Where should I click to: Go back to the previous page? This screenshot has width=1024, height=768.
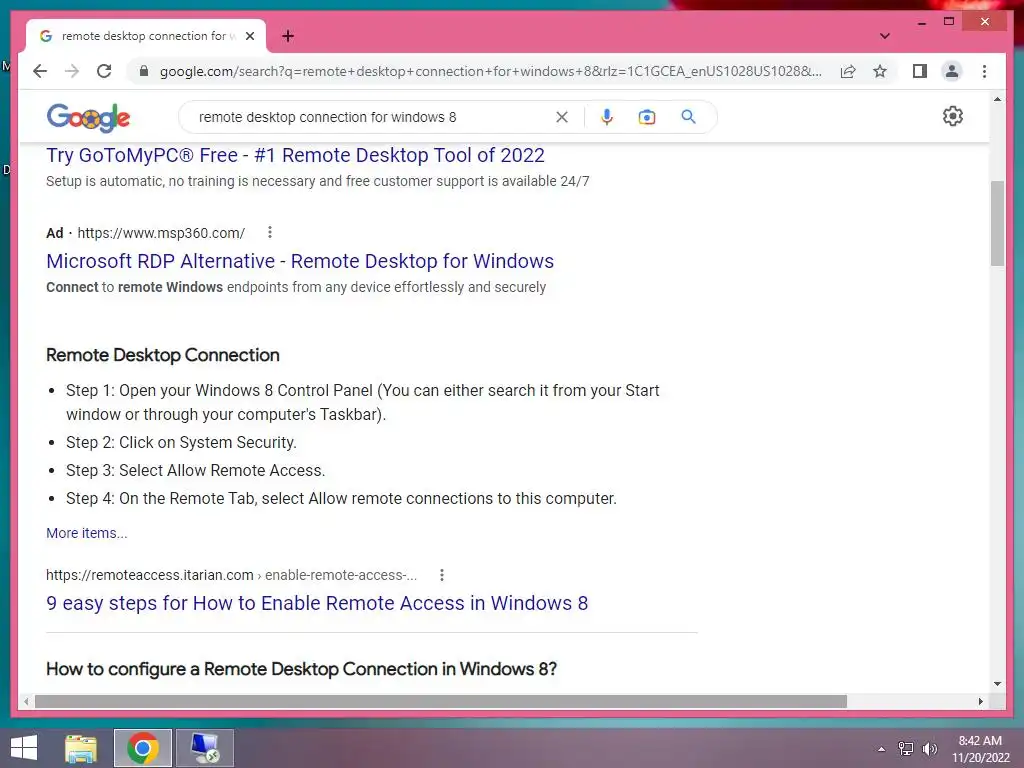(40, 71)
